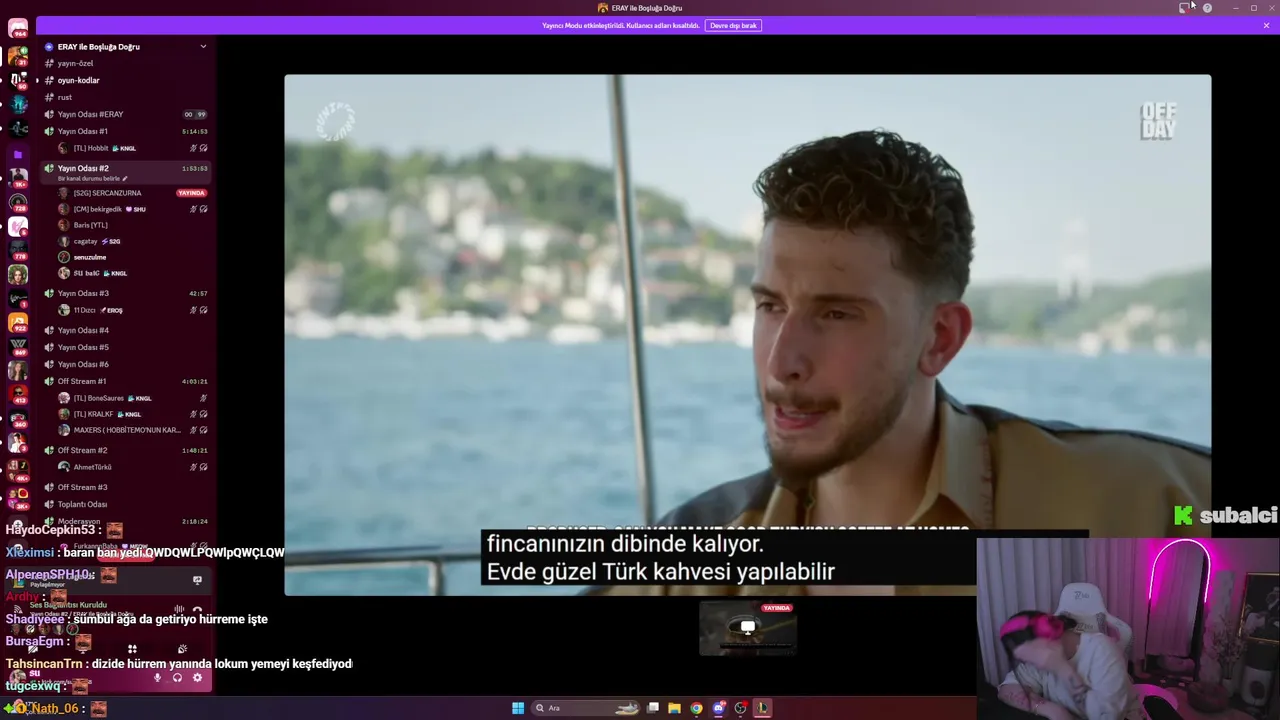Click deafen status icon beside bekirgedik
The image size is (1280, 720).
click(x=203, y=209)
